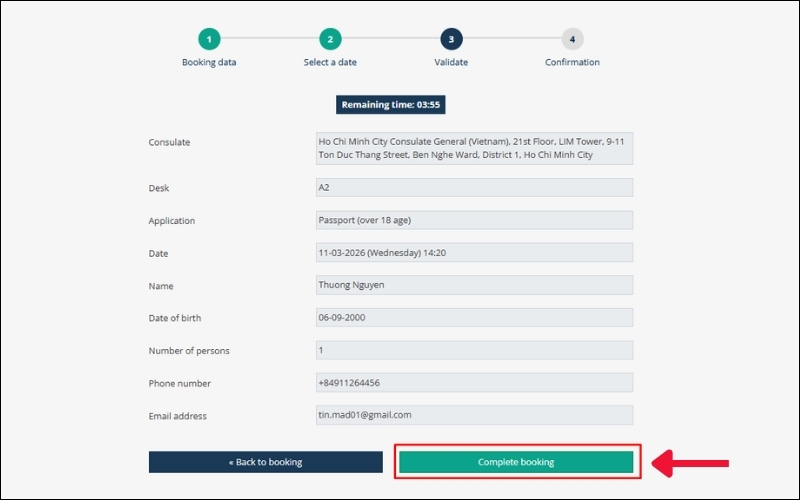Focus the Name field with Thuong Nguyen

[x=474, y=285]
